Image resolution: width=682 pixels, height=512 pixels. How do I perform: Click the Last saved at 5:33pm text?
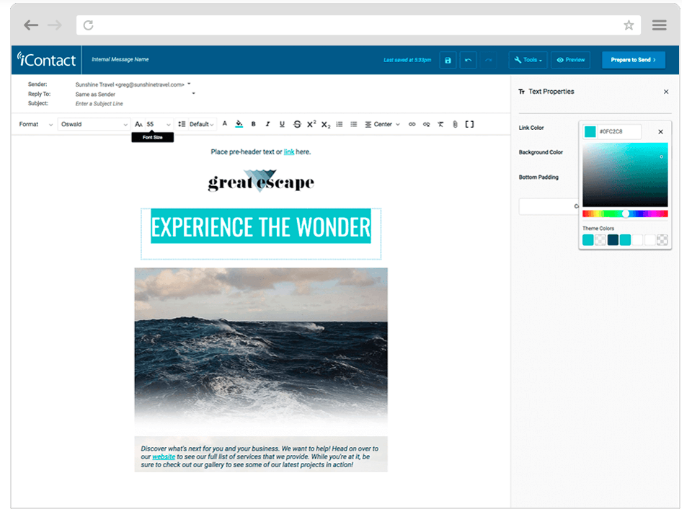(407, 60)
